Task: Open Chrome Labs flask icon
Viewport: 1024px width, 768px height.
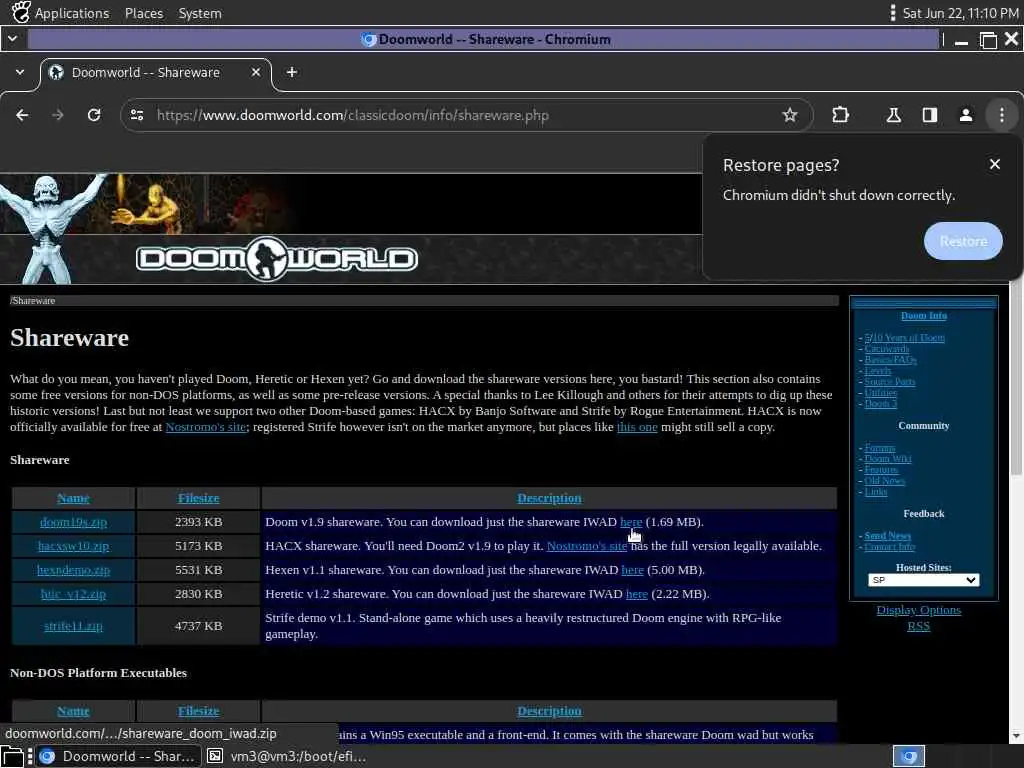Action: pyautogui.click(x=893, y=115)
